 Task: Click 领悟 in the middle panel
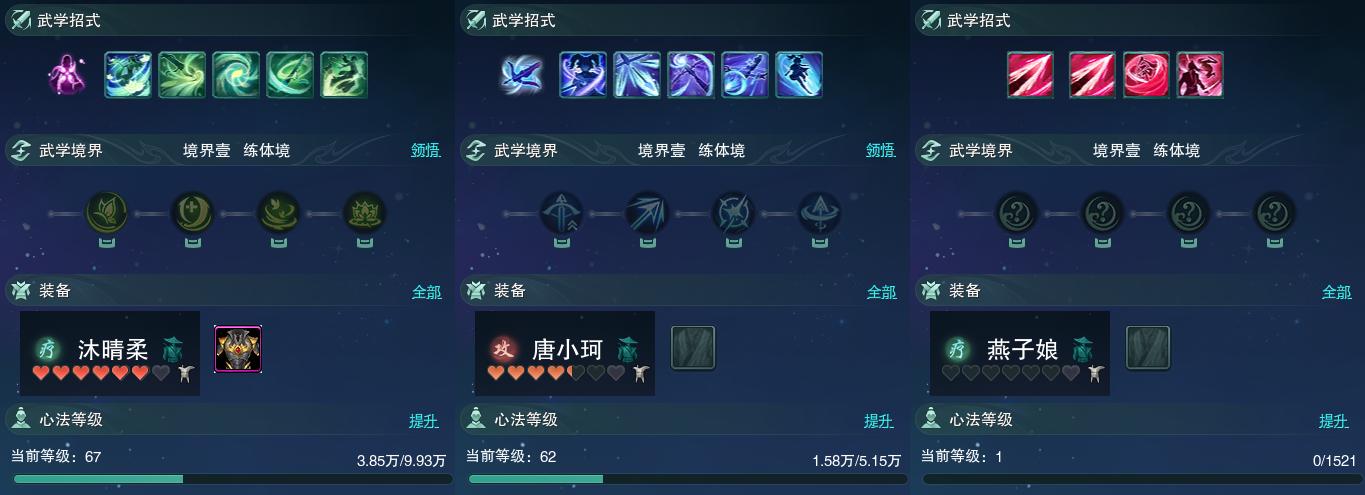[880, 151]
